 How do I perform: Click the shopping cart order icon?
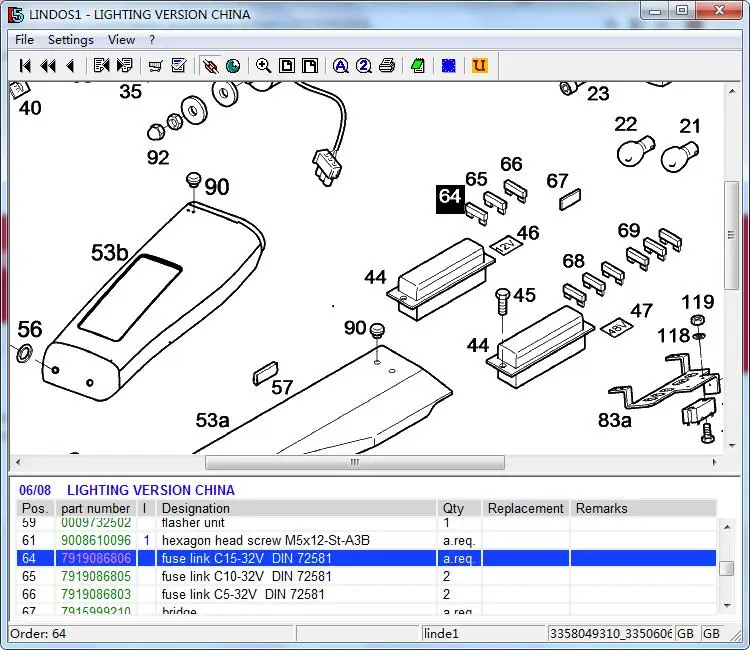155,66
